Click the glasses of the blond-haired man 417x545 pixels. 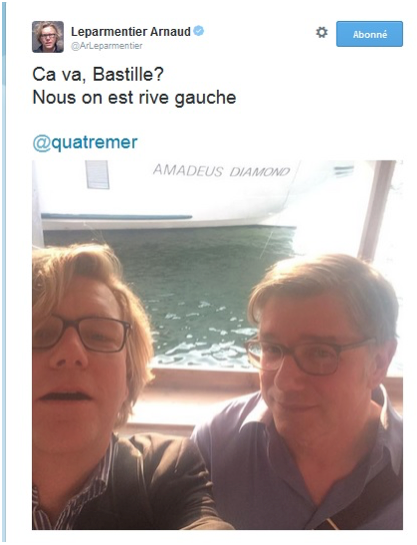tap(82, 334)
